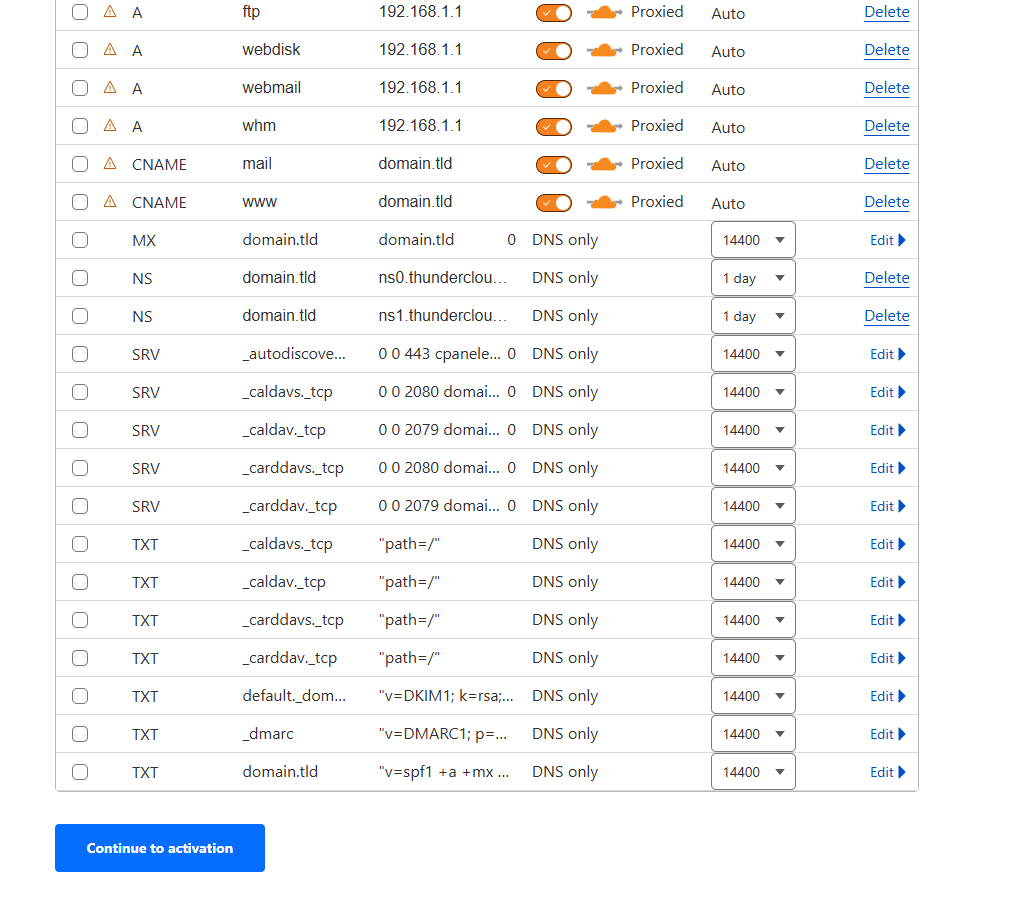The height and width of the screenshot is (909, 1020).
Task: Toggle proxy status off for ftp record
Action: (554, 13)
